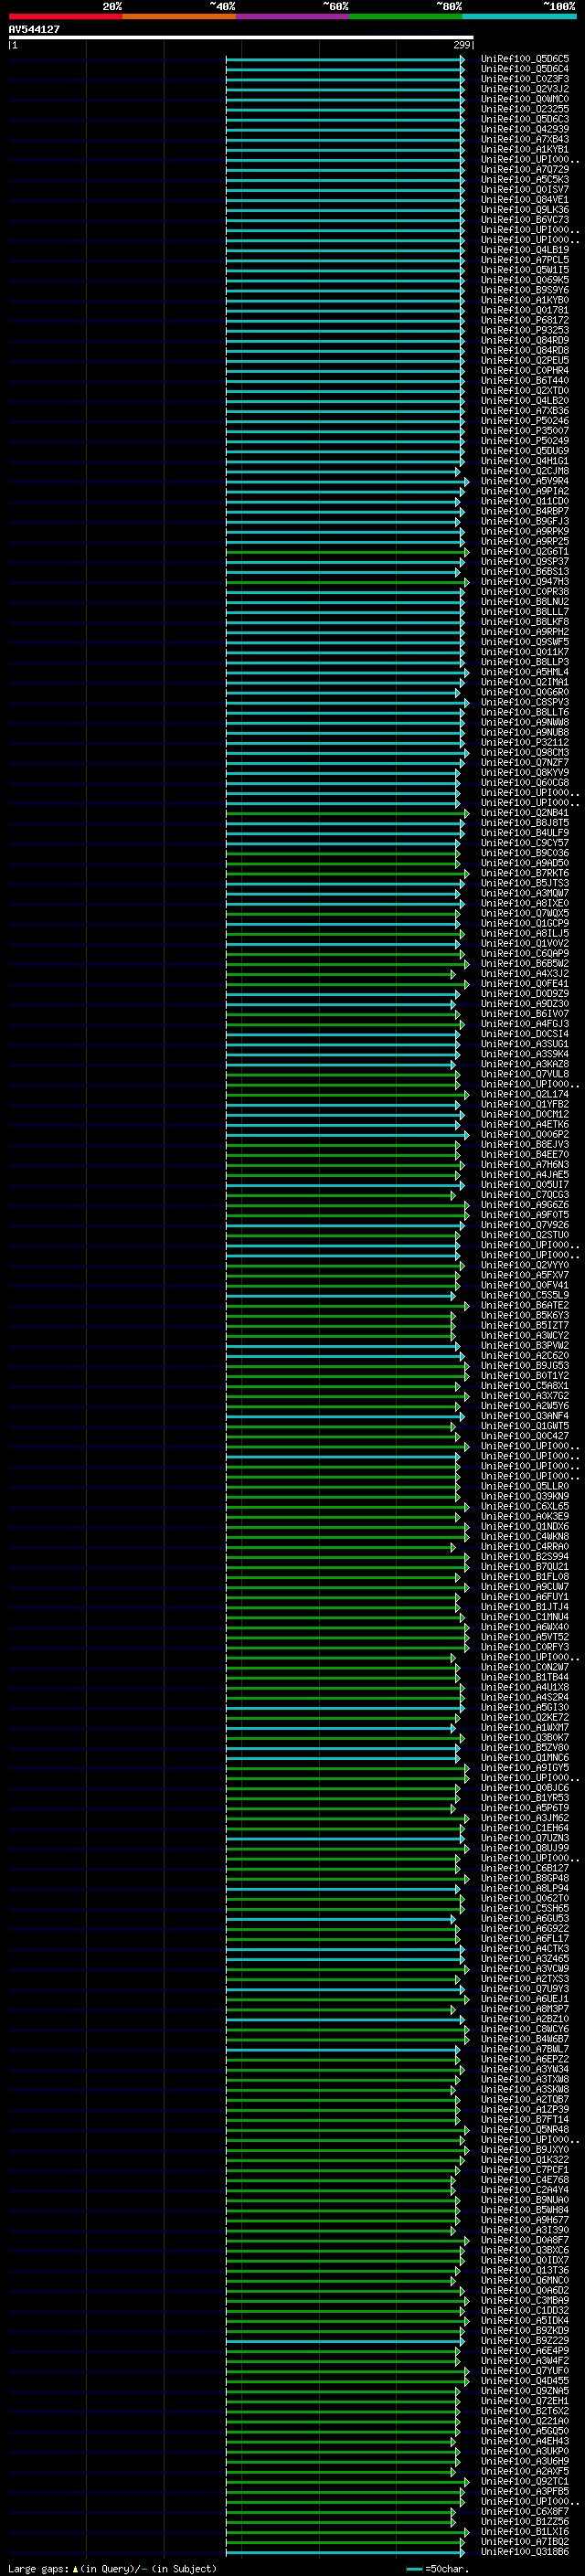Open hit UniRef100_C4E768

(x=525, y=2179)
